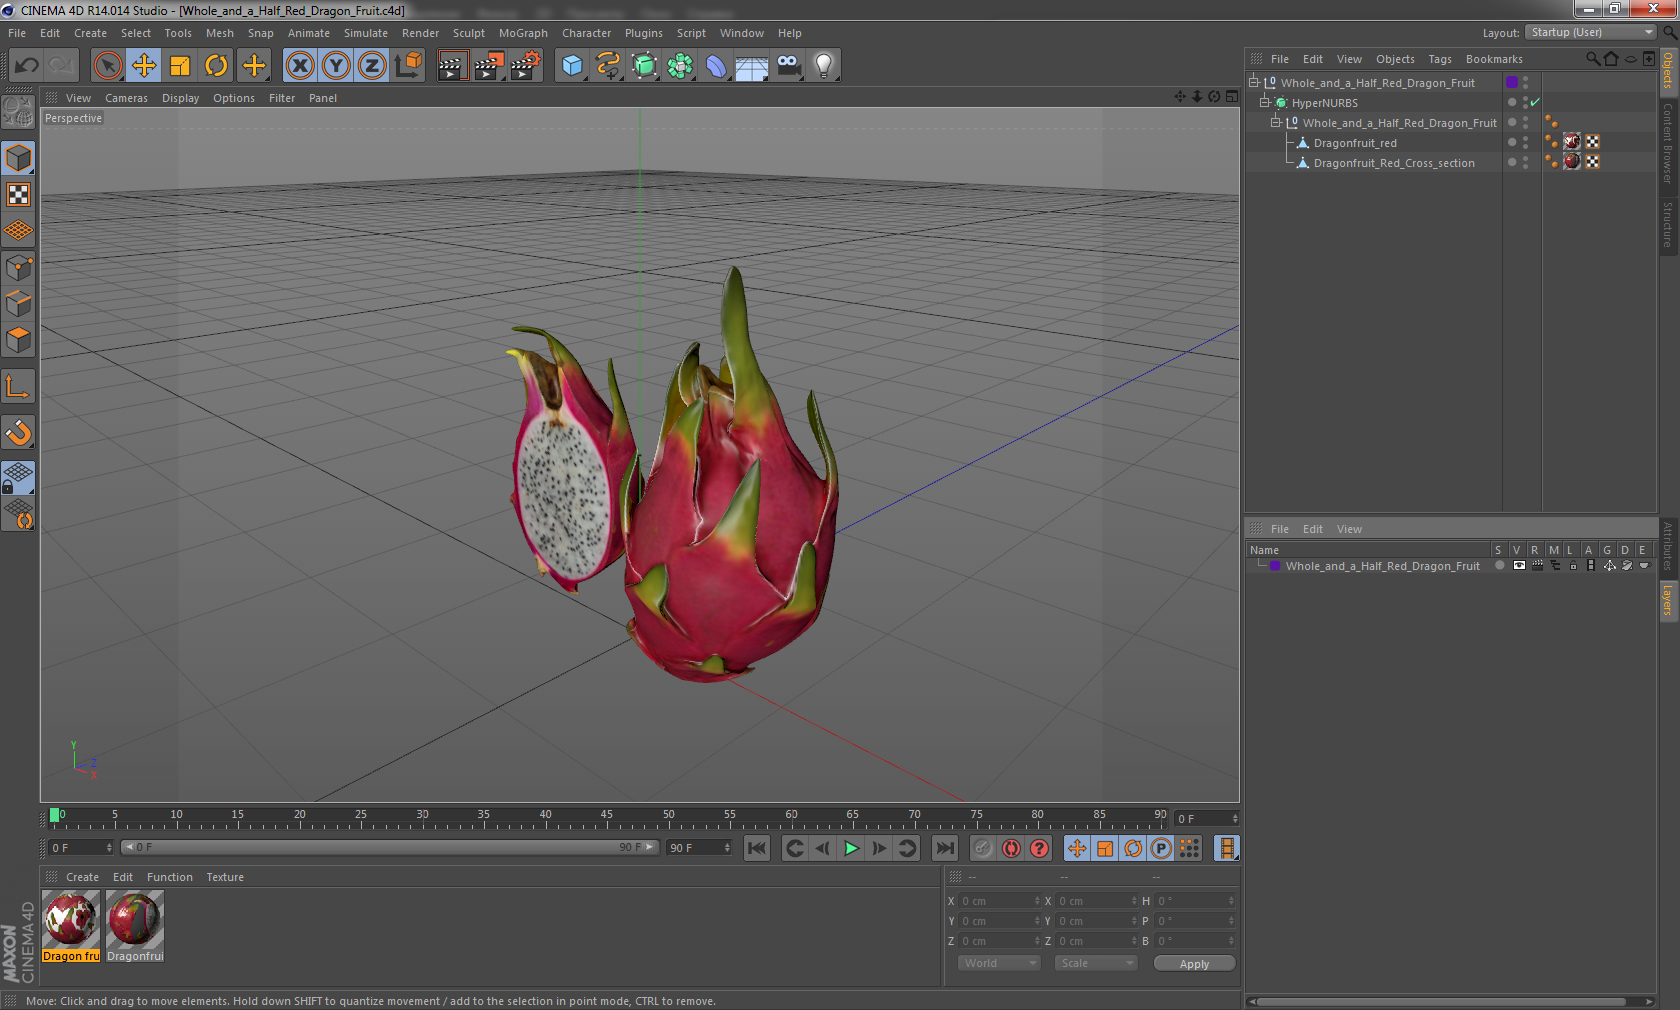Open the Object Manager Tags menu
The width and height of the screenshot is (1680, 1010).
pos(1439,59)
